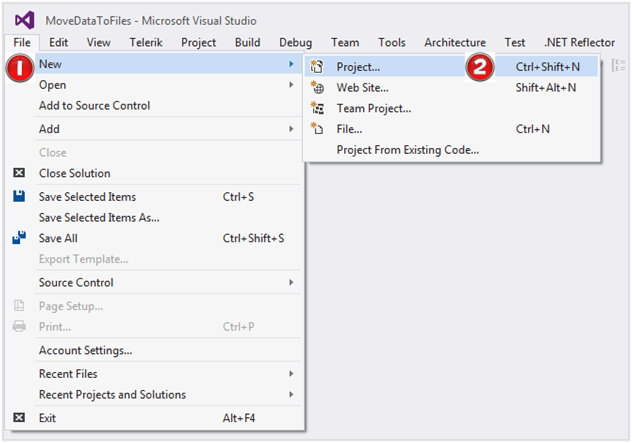The image size is (632, 443).
Task: Click Add to Source Control
Action: [x=94, y=106]
